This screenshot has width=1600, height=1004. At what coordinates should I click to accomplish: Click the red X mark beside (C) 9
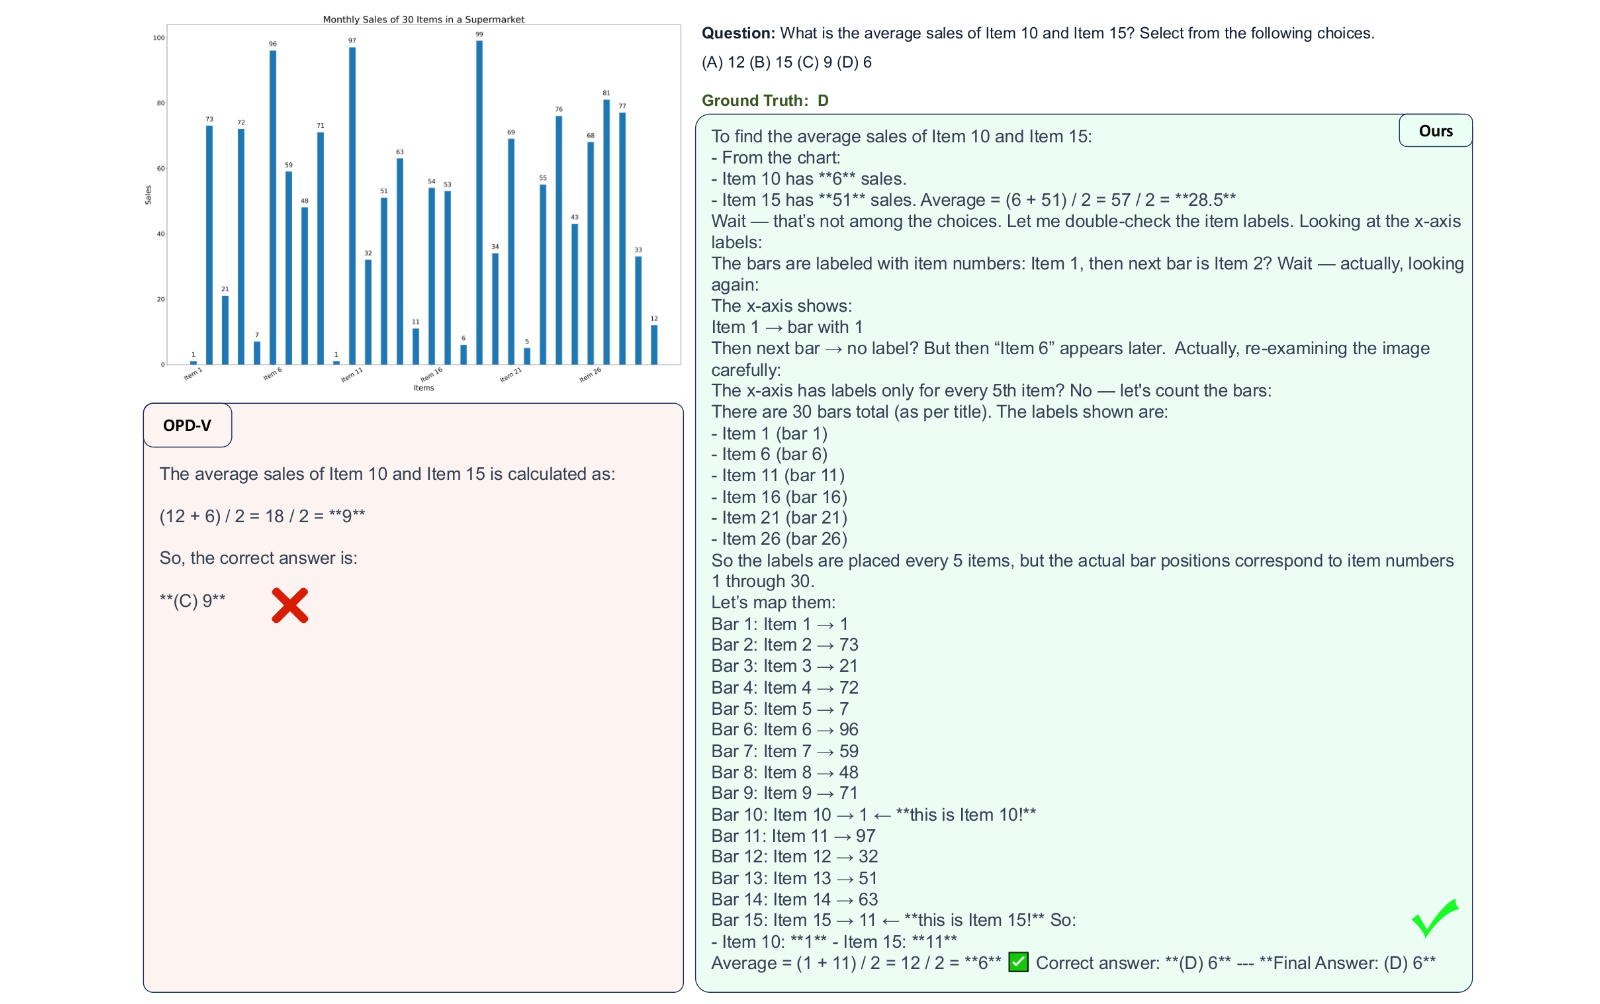click(290, 605)
